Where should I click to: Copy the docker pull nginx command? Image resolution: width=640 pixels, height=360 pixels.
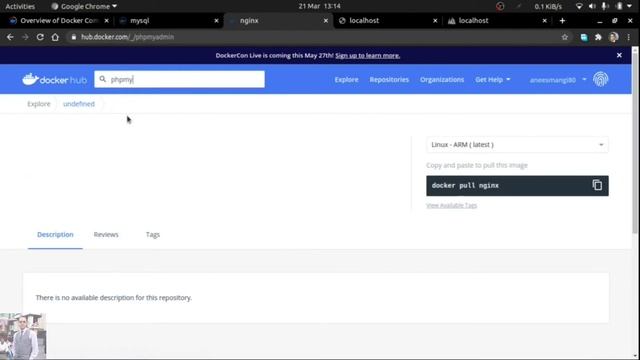[597, 185]
